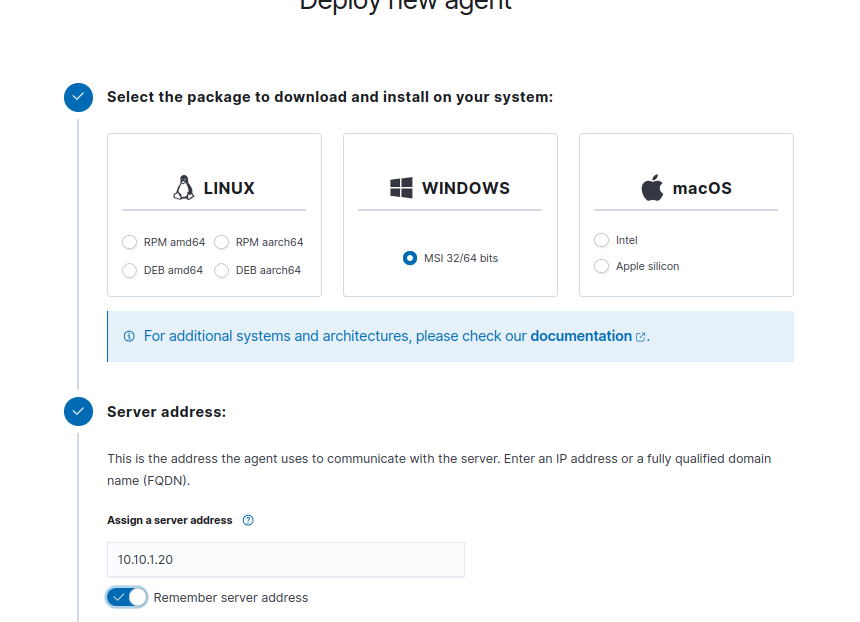This screenshot has width=860, height=622.
Task: Click the Linux penguin icon
Action: click(x=183, y=188)
